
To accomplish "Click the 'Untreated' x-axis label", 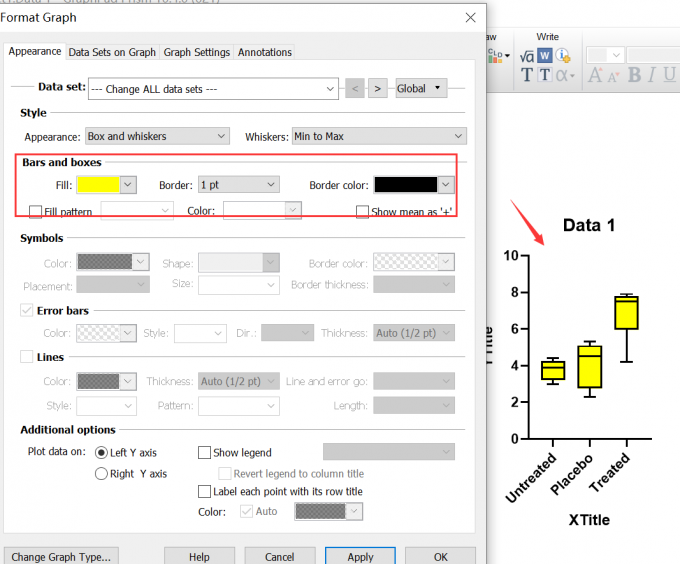I will tap(531, 477).
